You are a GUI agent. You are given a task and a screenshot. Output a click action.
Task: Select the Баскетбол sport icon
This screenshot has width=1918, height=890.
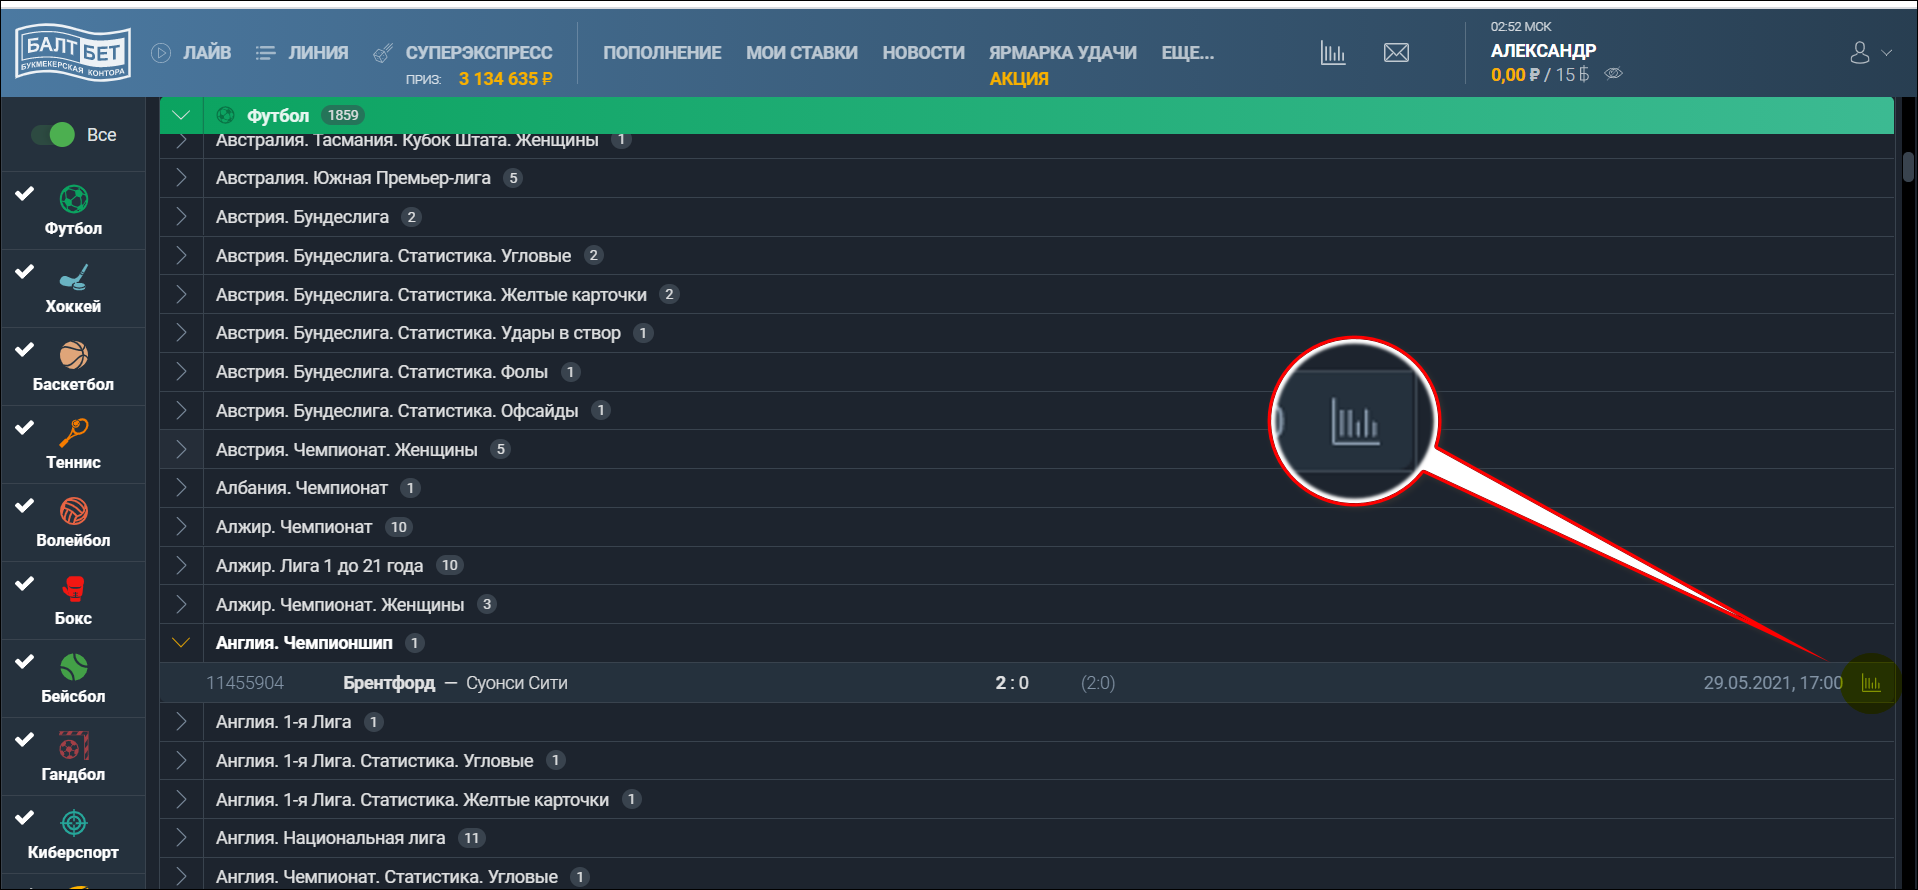[x=73, y=355]
